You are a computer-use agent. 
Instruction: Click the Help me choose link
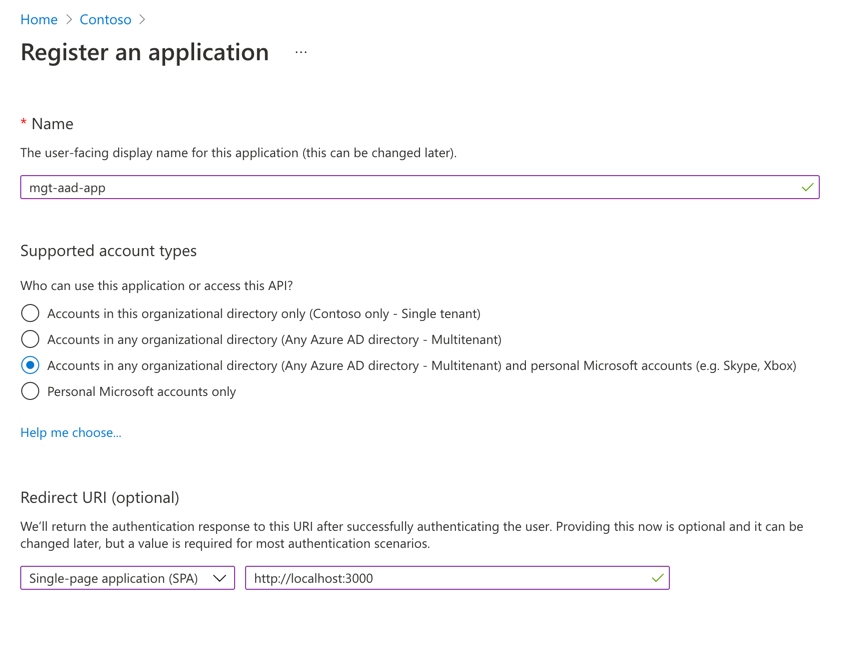tap(70, 432)
